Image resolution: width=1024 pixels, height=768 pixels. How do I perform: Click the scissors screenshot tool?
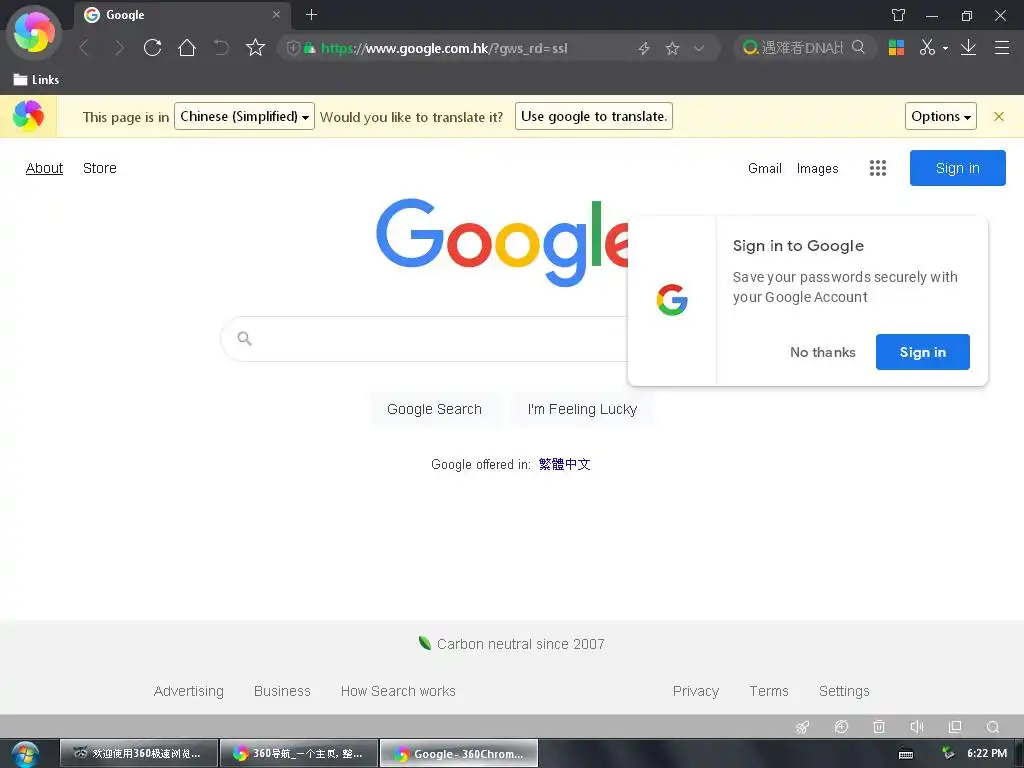(x=927, y=47)
